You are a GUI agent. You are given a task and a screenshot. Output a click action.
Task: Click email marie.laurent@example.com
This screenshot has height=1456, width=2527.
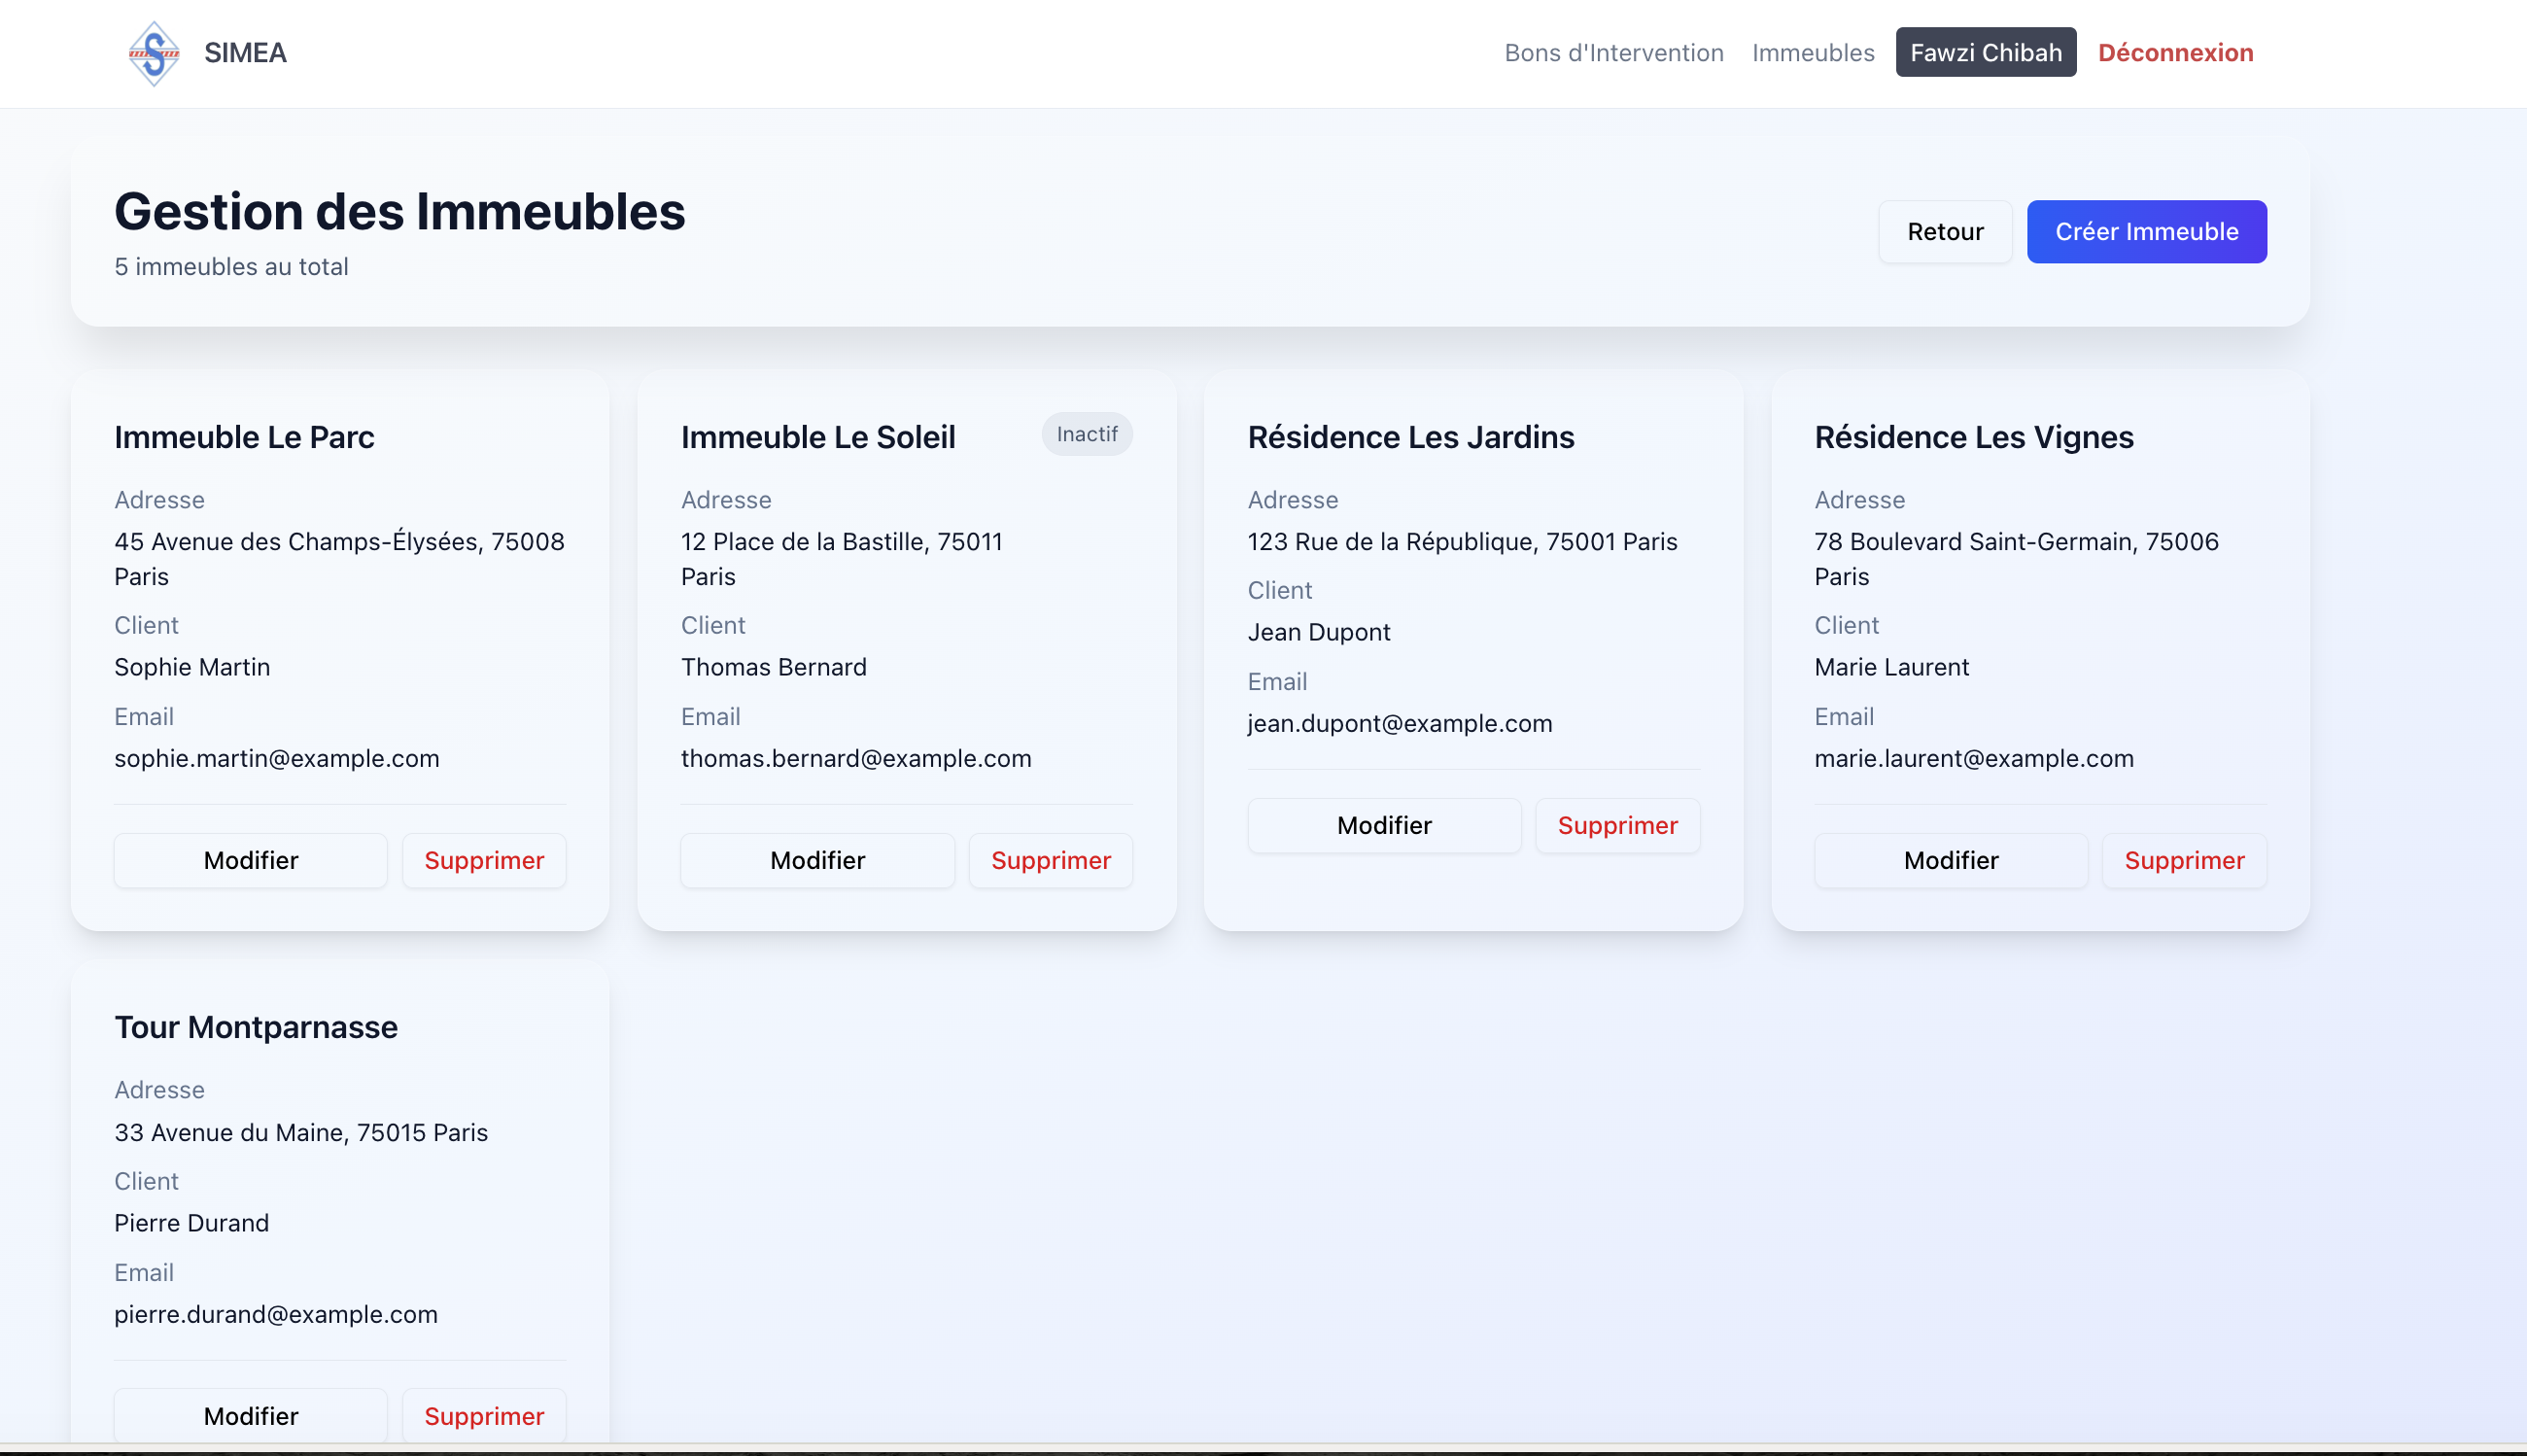[1974, 758]
